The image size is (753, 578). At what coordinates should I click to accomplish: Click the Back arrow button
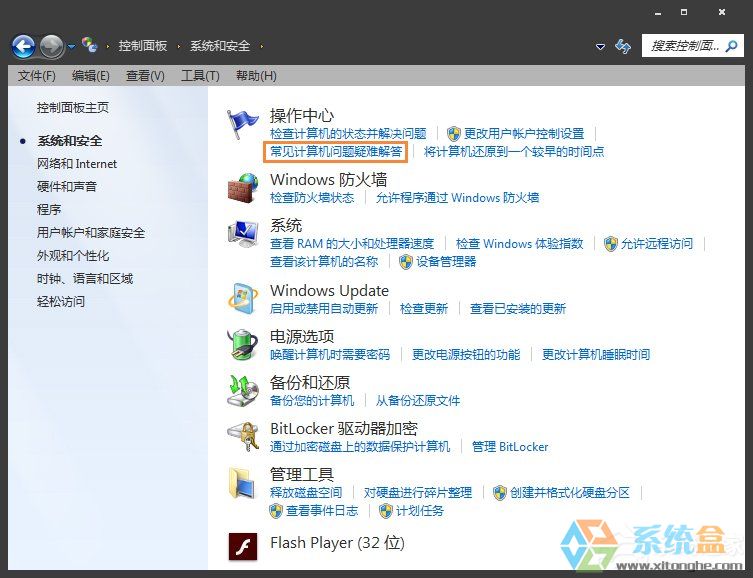point(23,47)
